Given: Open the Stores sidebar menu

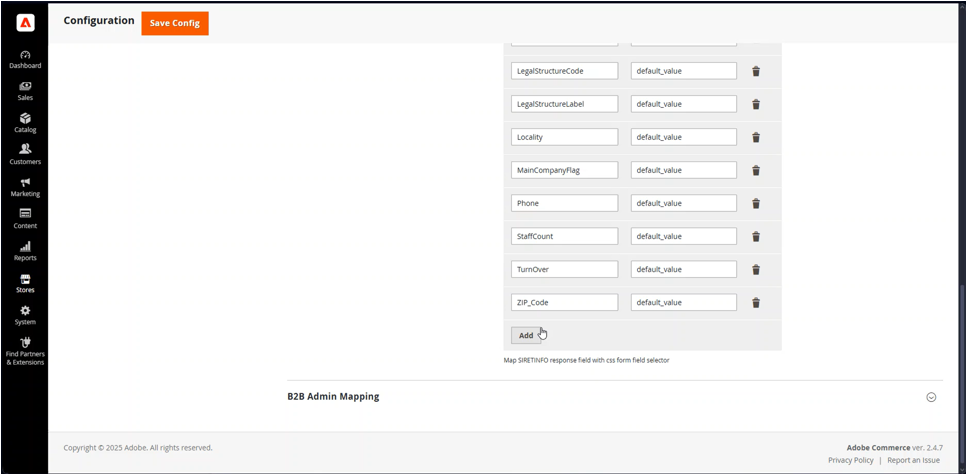Looking at the screenshot, I should click(25, 283).
